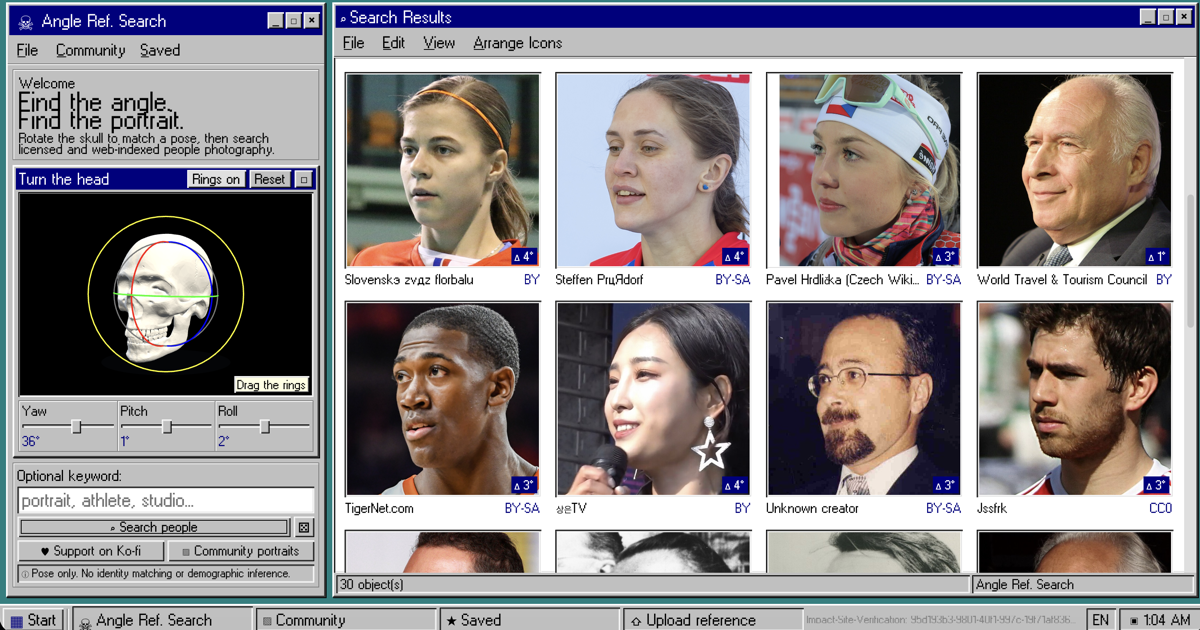Open the Start menu on the taskbar
Viewport: 1200px width, 630px height.
click(x=33, y=620)
